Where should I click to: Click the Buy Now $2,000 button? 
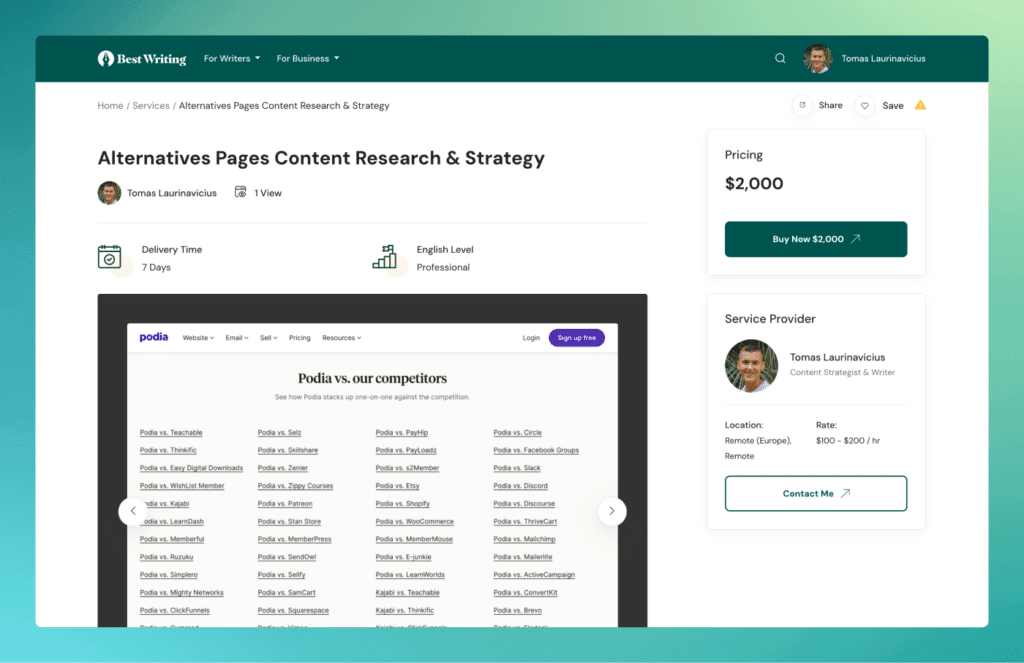(x=816, y=239)
